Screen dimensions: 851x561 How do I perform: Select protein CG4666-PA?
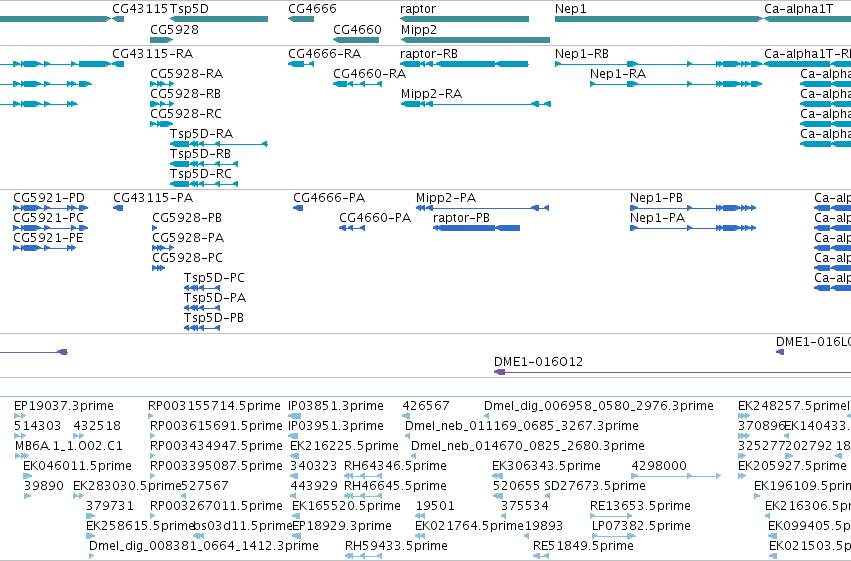pos(329,198)
